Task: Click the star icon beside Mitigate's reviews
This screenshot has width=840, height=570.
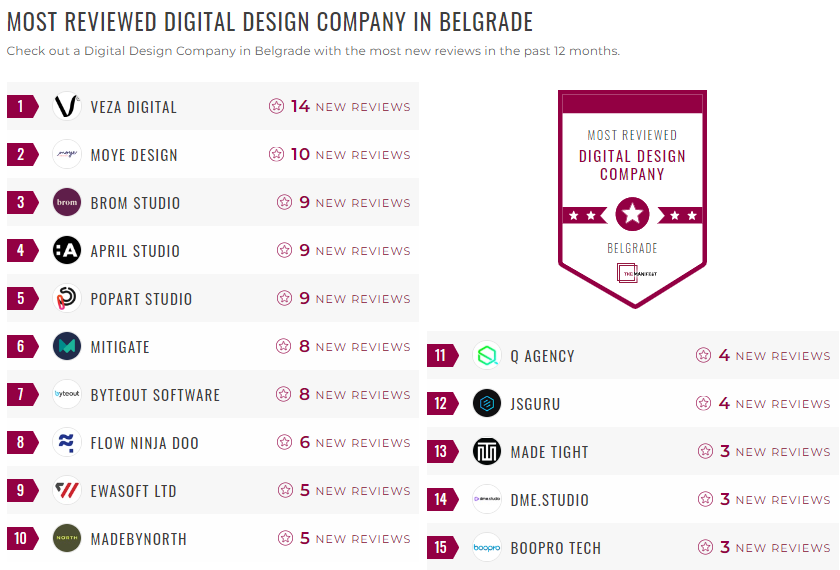Action: pos(284,347)
